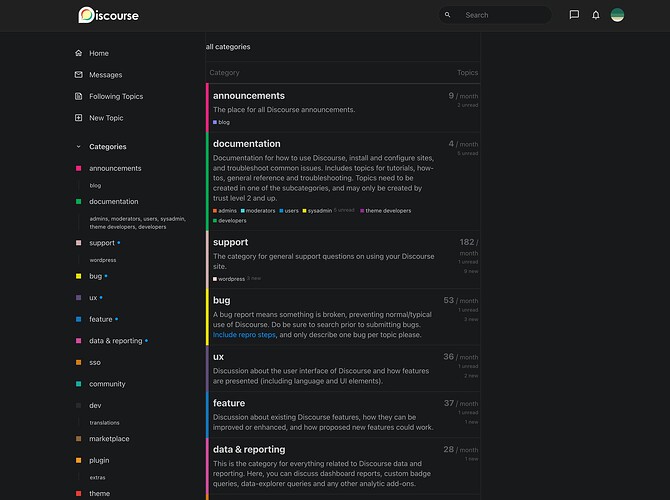Open sysadmin subcategory under documentation

click(317, 211)
